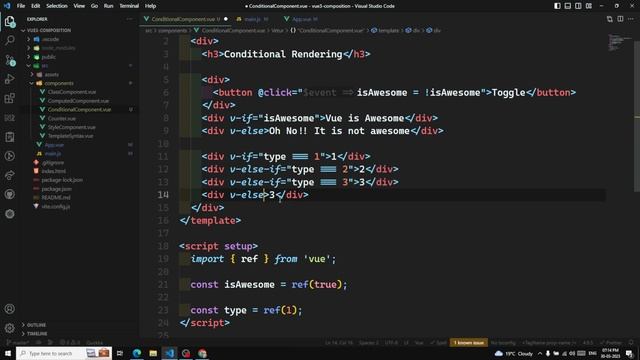Image resolution: width=640 pixels, height=360 pixels.
Task: Open package.json in Explorer
Action: coord(56,189)
